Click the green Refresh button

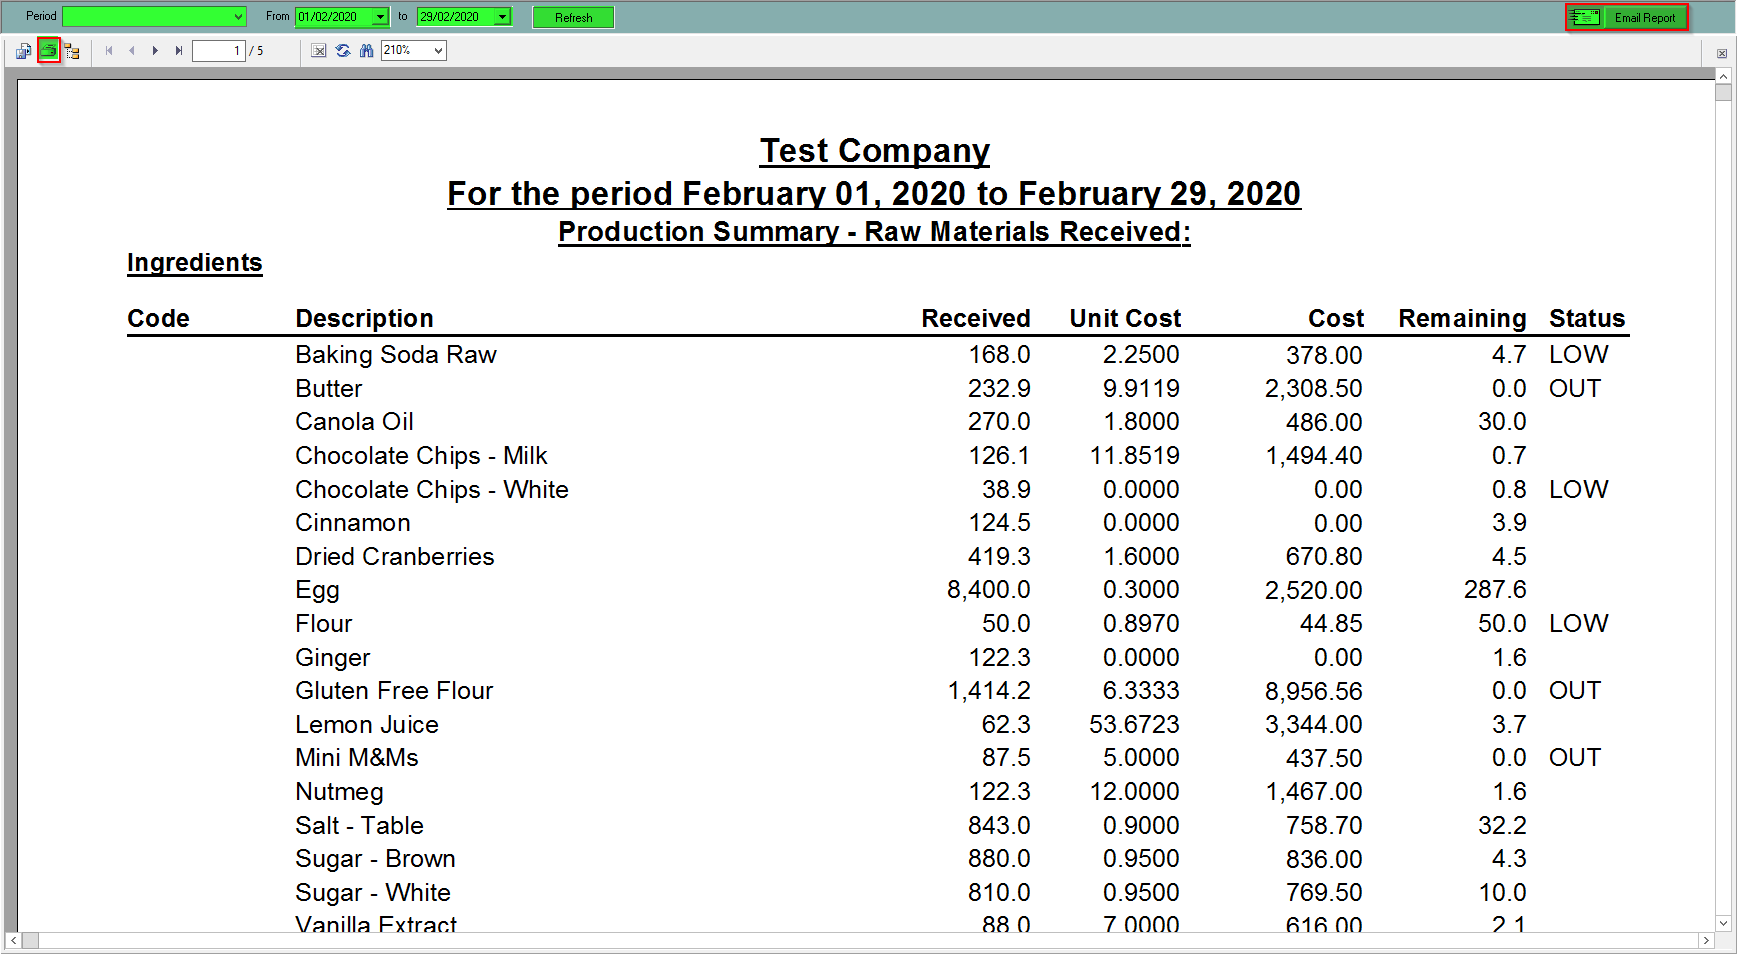[573, 18]
